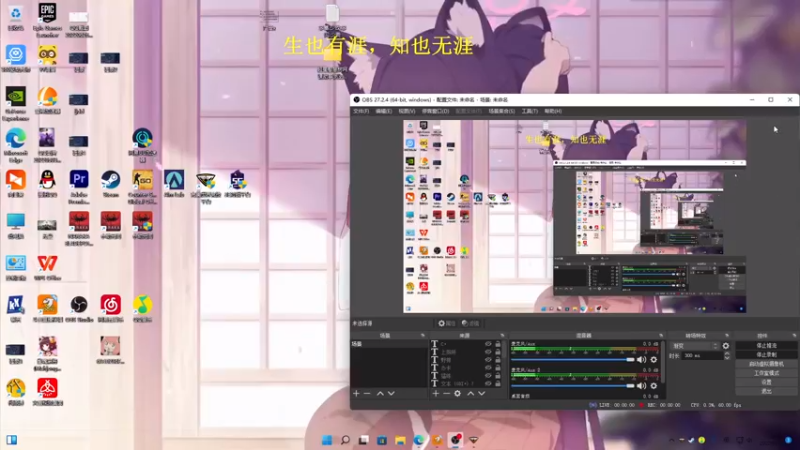Move scene down in Scenes panel

pos(391,393)
